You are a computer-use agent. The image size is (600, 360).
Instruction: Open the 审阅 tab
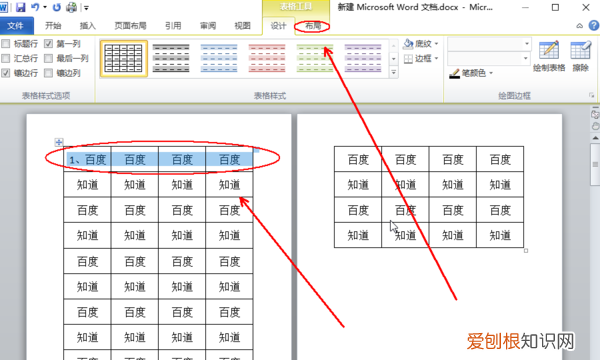point(208,26)
